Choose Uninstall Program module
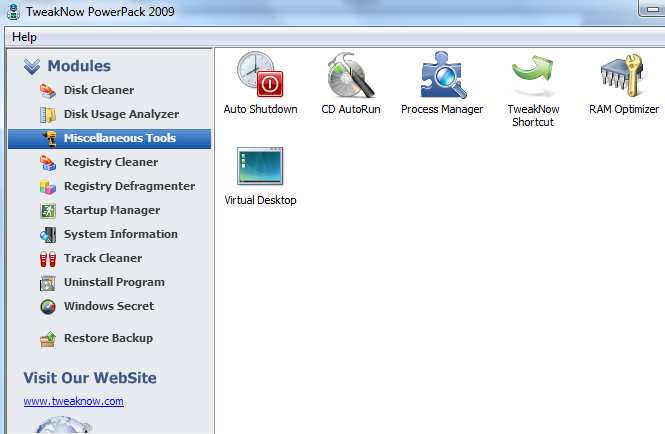 [x=114, y=282]
